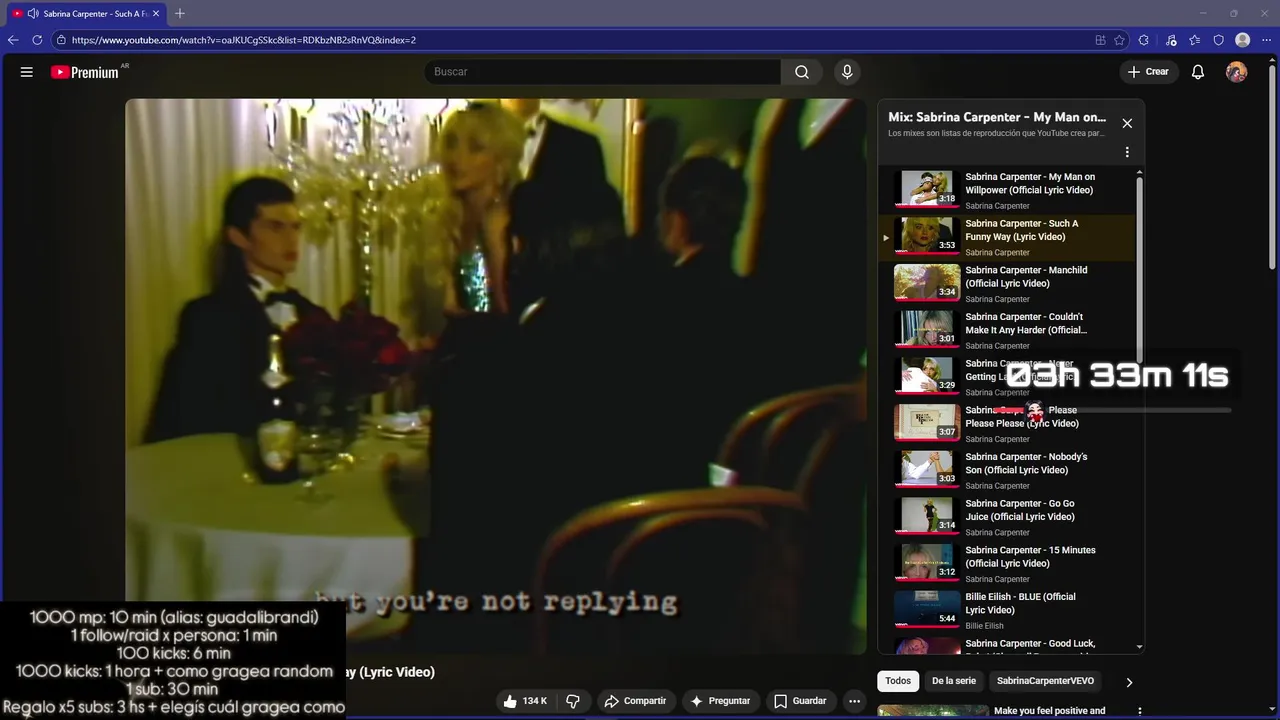Select the De la serie chip
Screen dimensions: 1280x720
954,681
